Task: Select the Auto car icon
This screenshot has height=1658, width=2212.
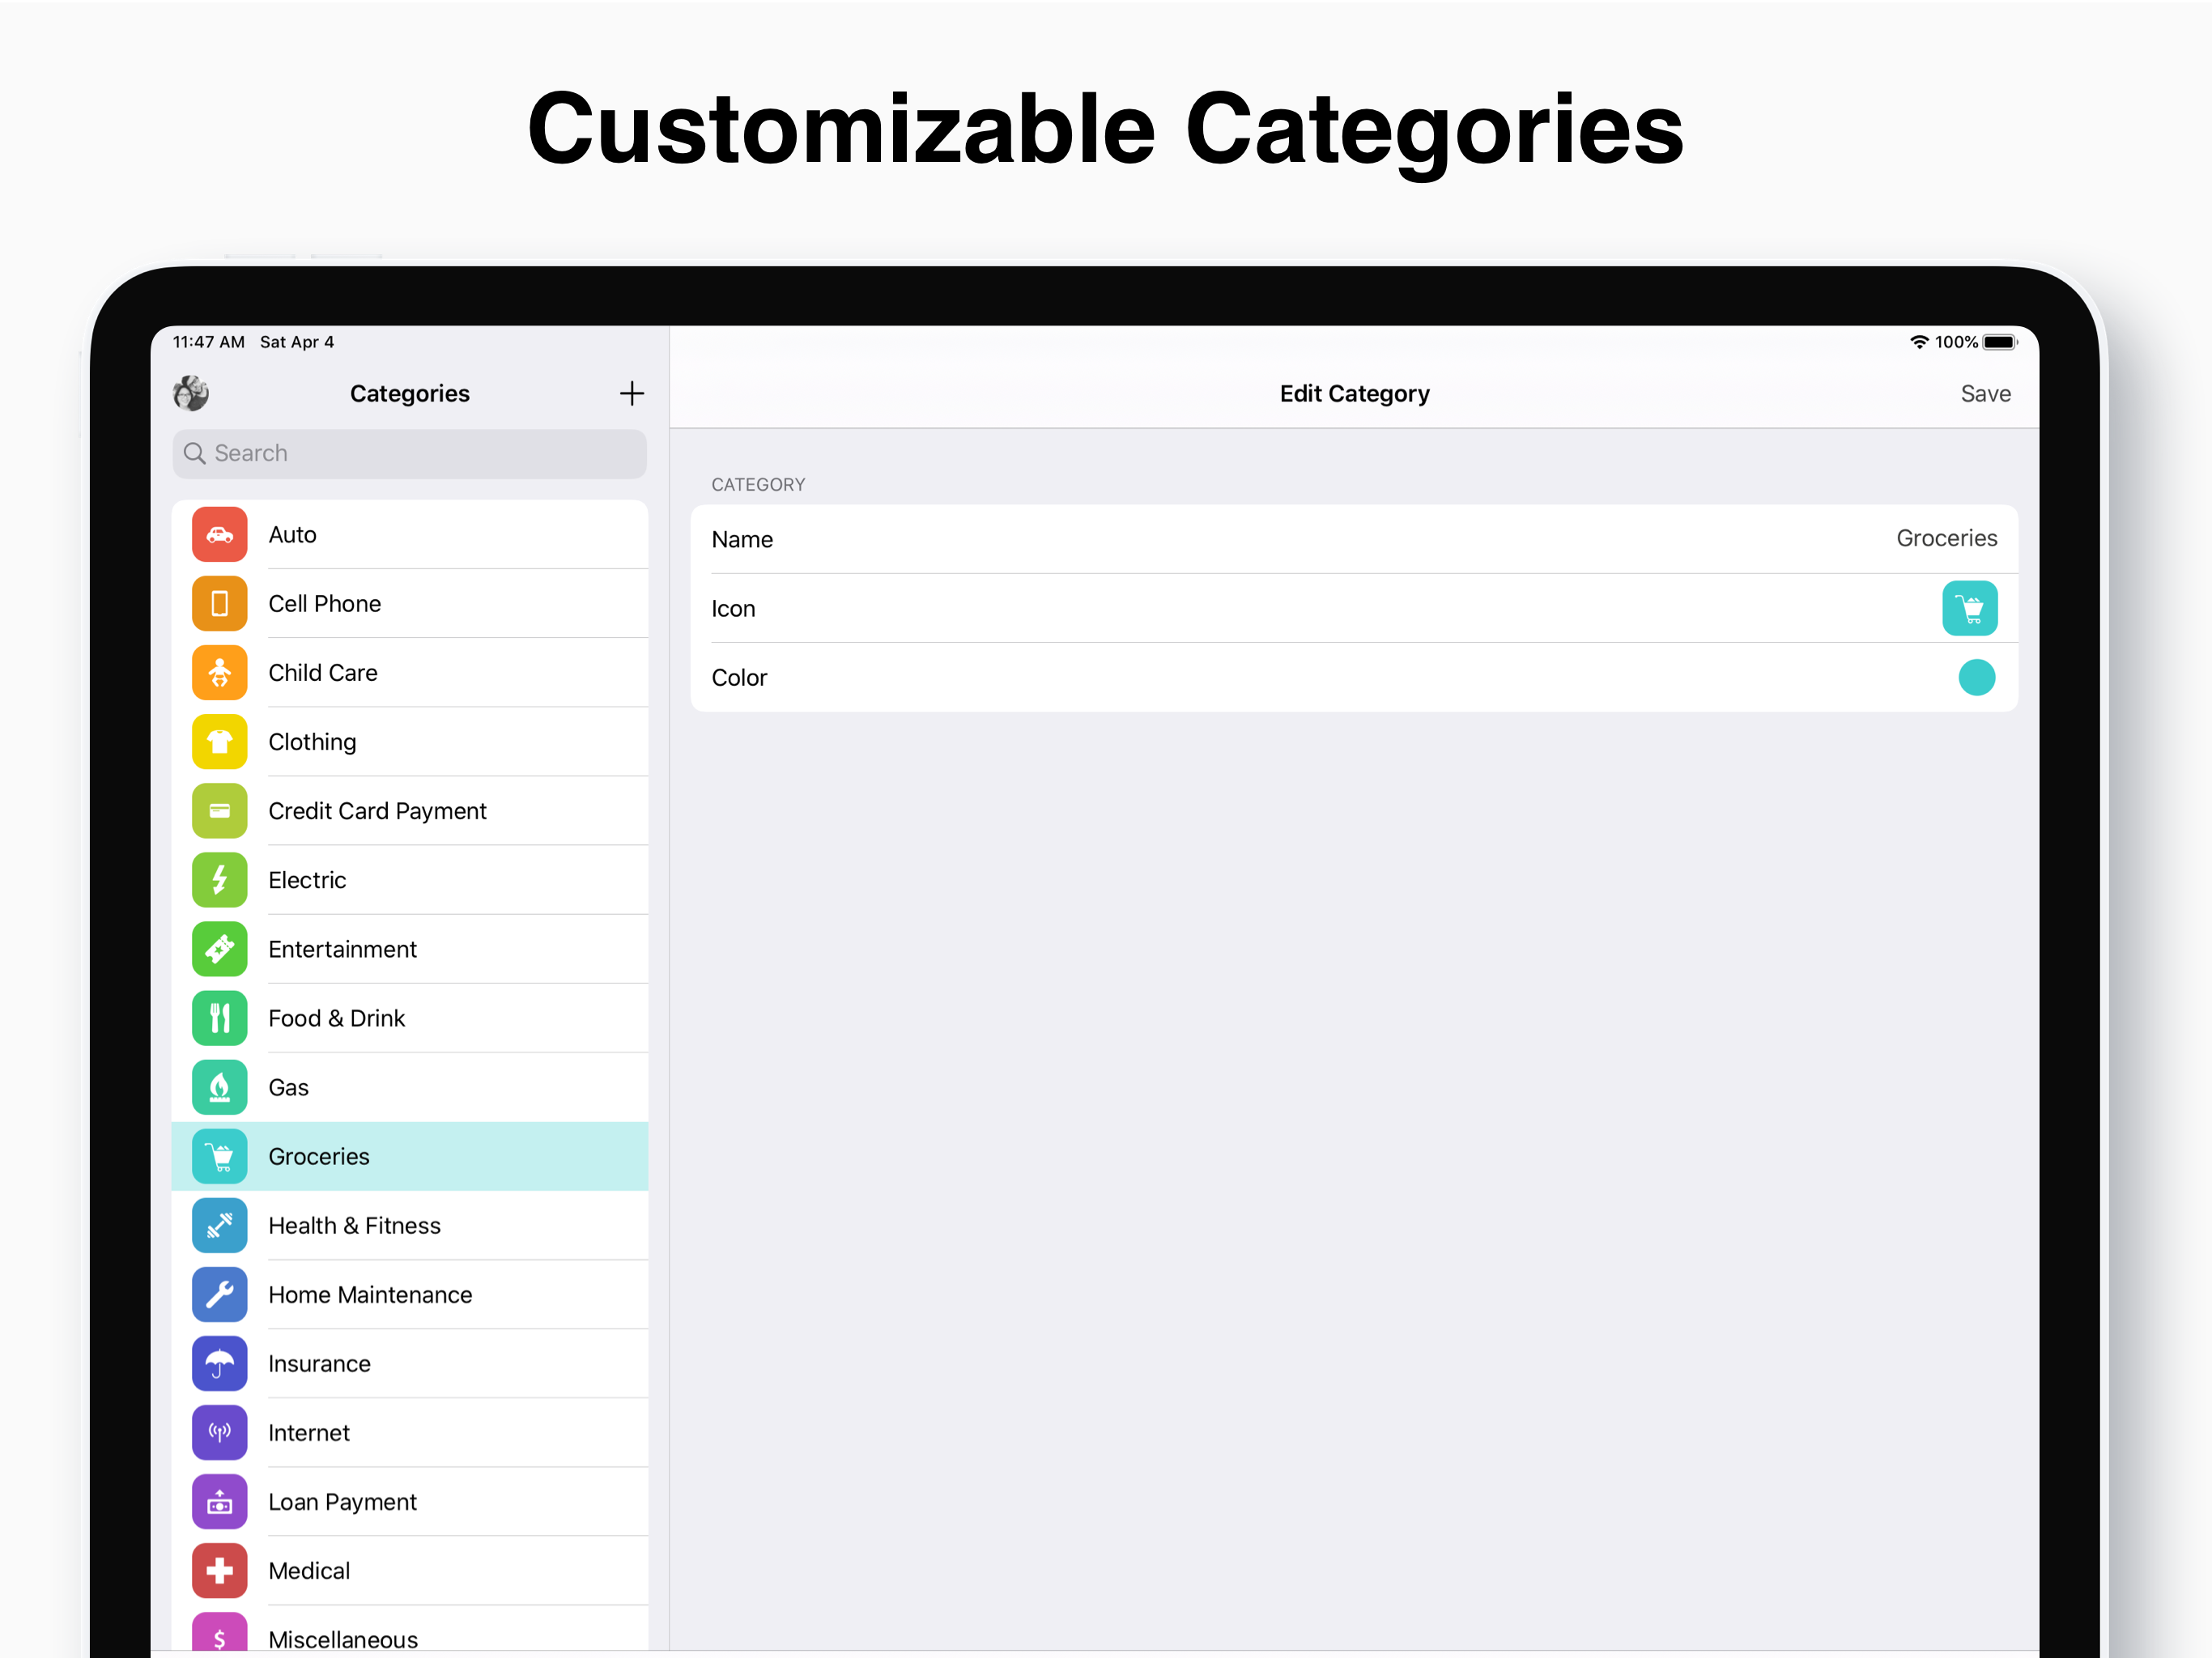Action: (219, 535)
